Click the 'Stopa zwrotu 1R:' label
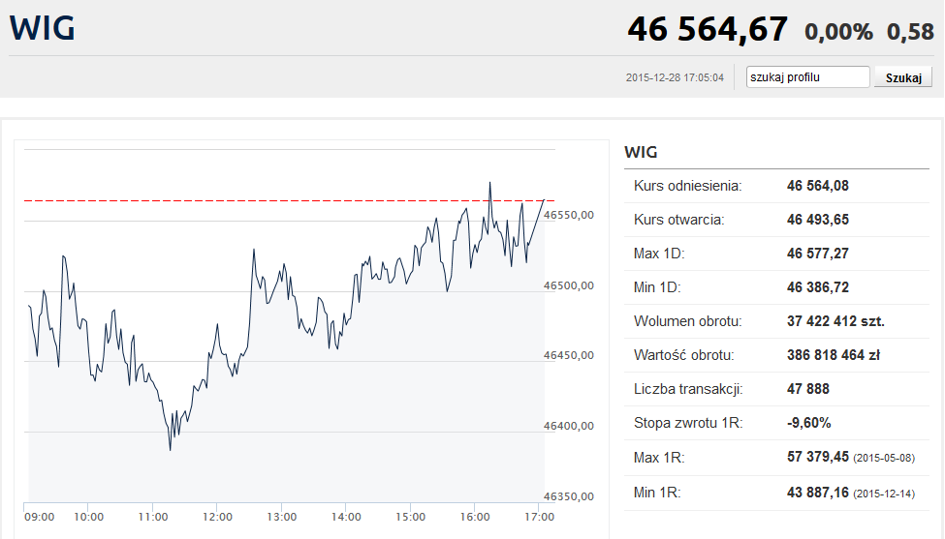 pos(688,423)
